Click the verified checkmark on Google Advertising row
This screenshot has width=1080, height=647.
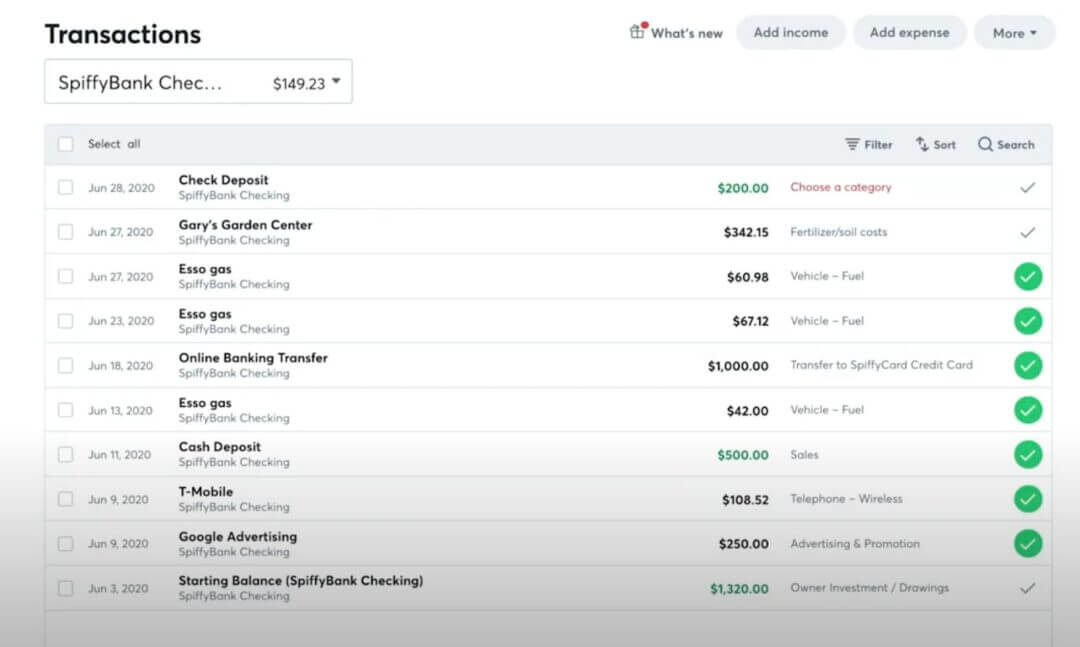pos(1028,544)
